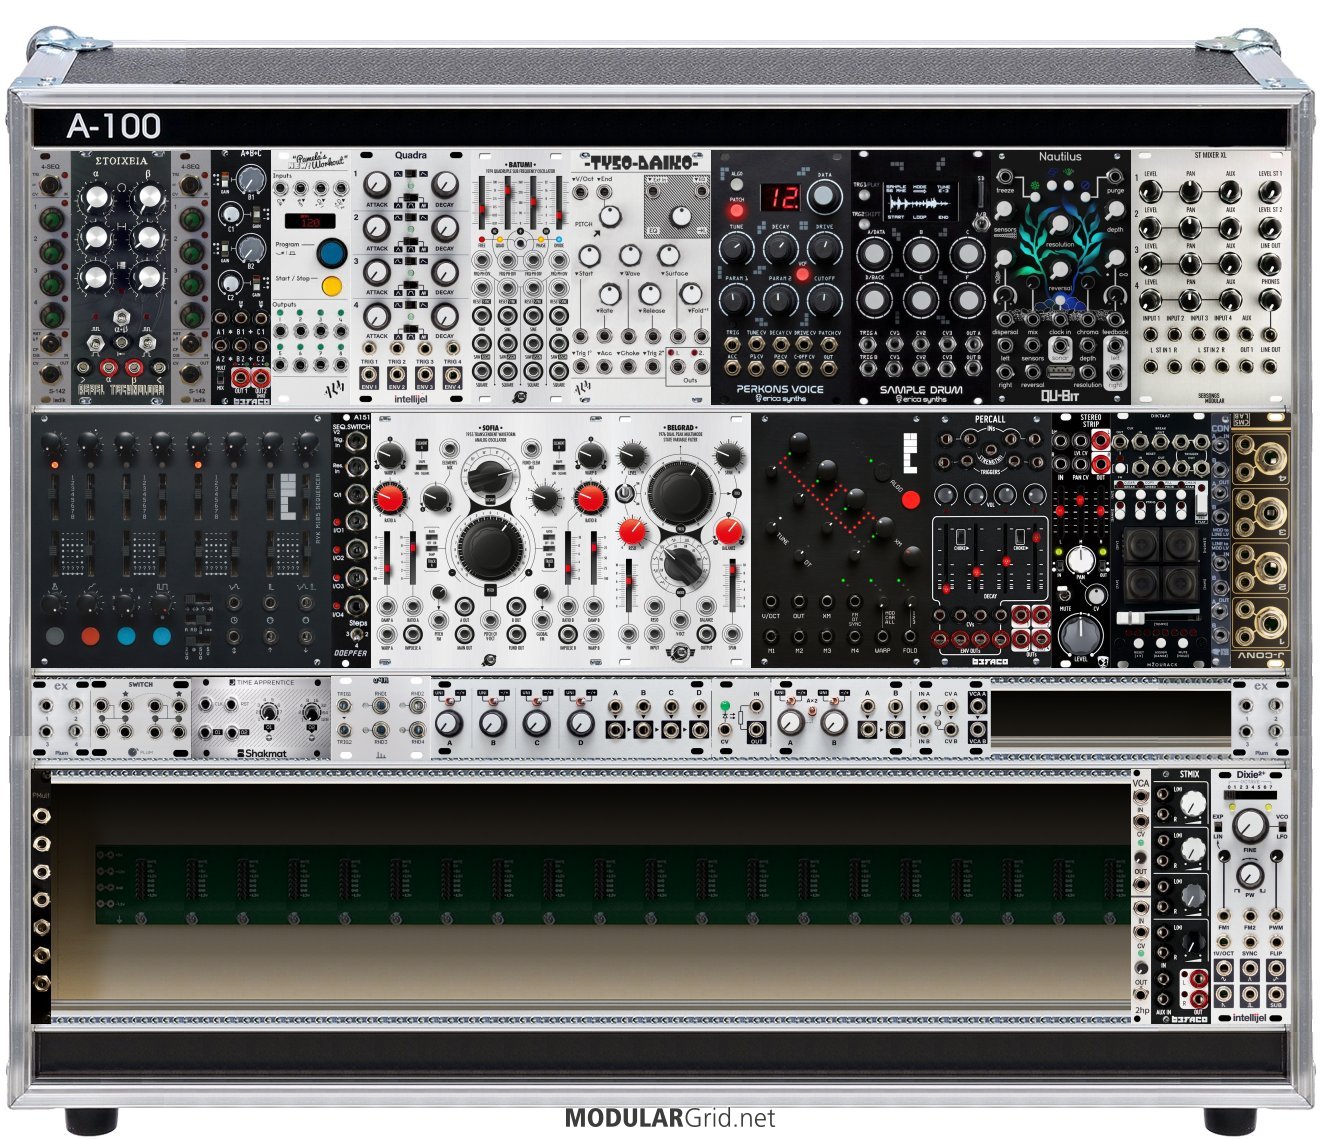This screenshot has width=1342, height=1139.
Task: Click the gray round button on the M185 sequencer
Action: click(54, 636)
